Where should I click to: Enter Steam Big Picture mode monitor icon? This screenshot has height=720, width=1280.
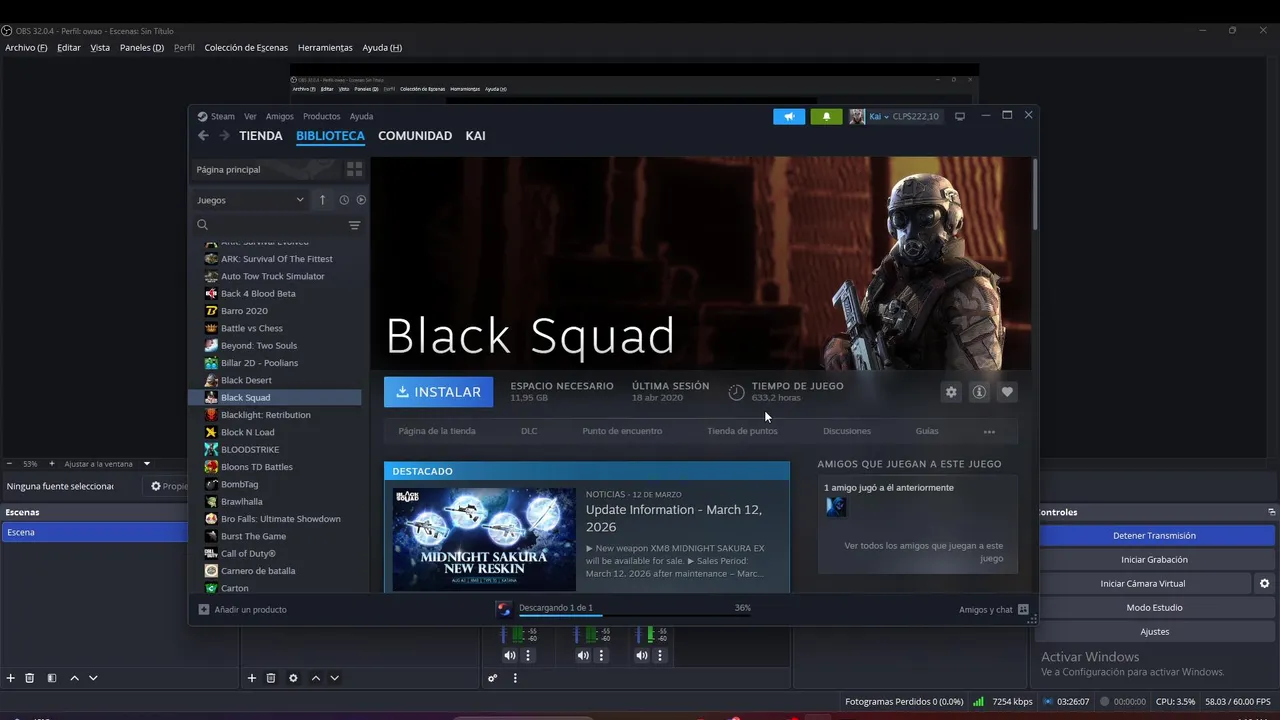coord(960,116)
